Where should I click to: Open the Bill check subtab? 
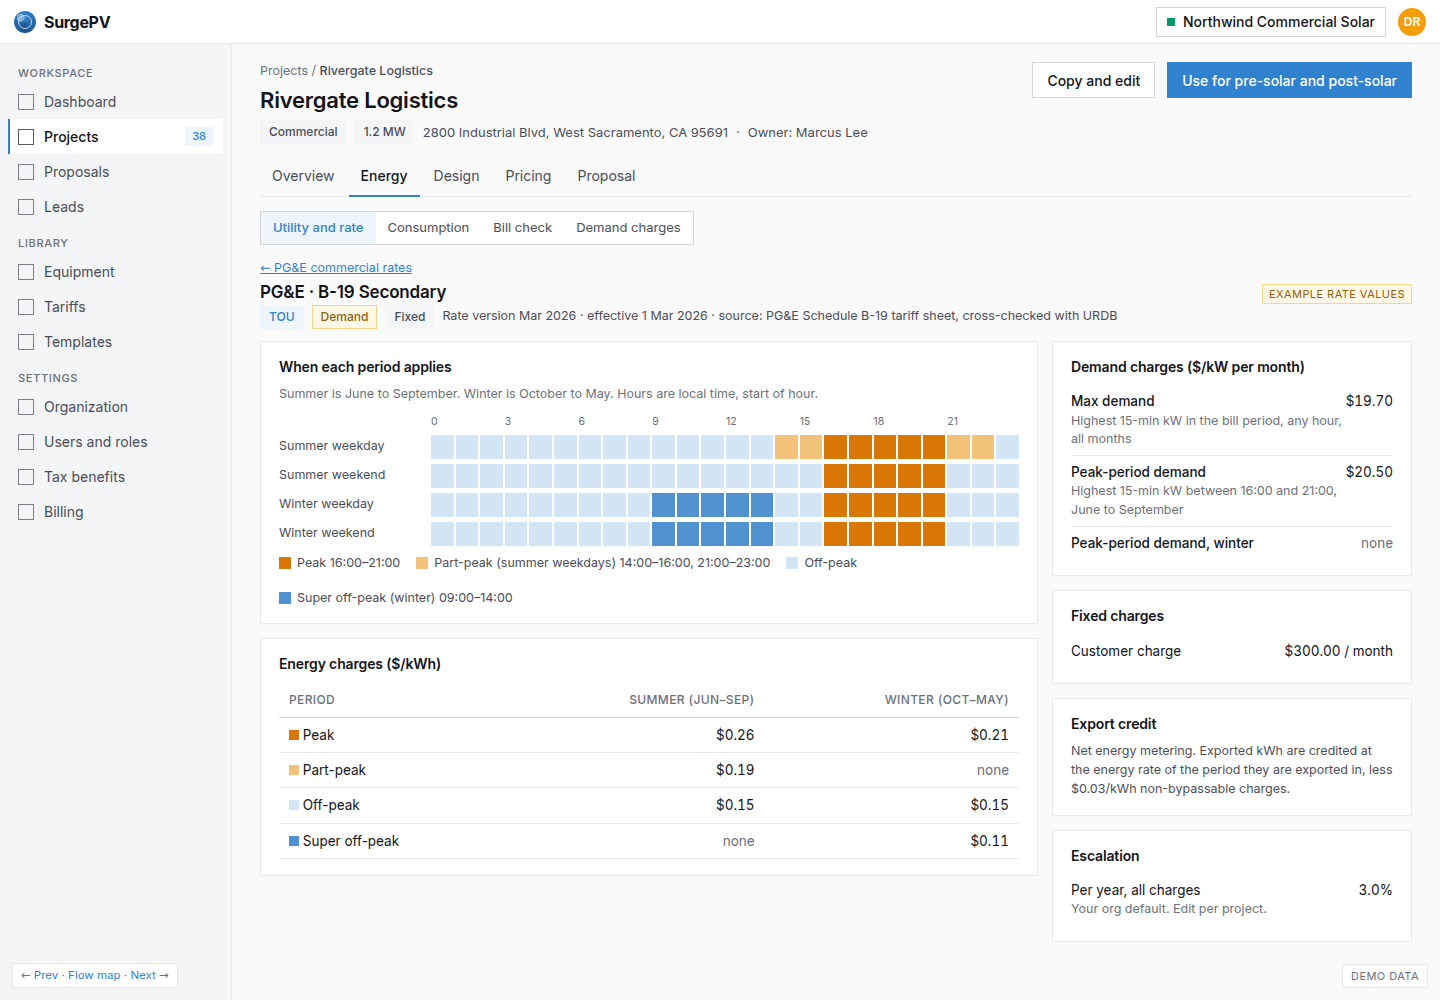[x=522, y=228]
